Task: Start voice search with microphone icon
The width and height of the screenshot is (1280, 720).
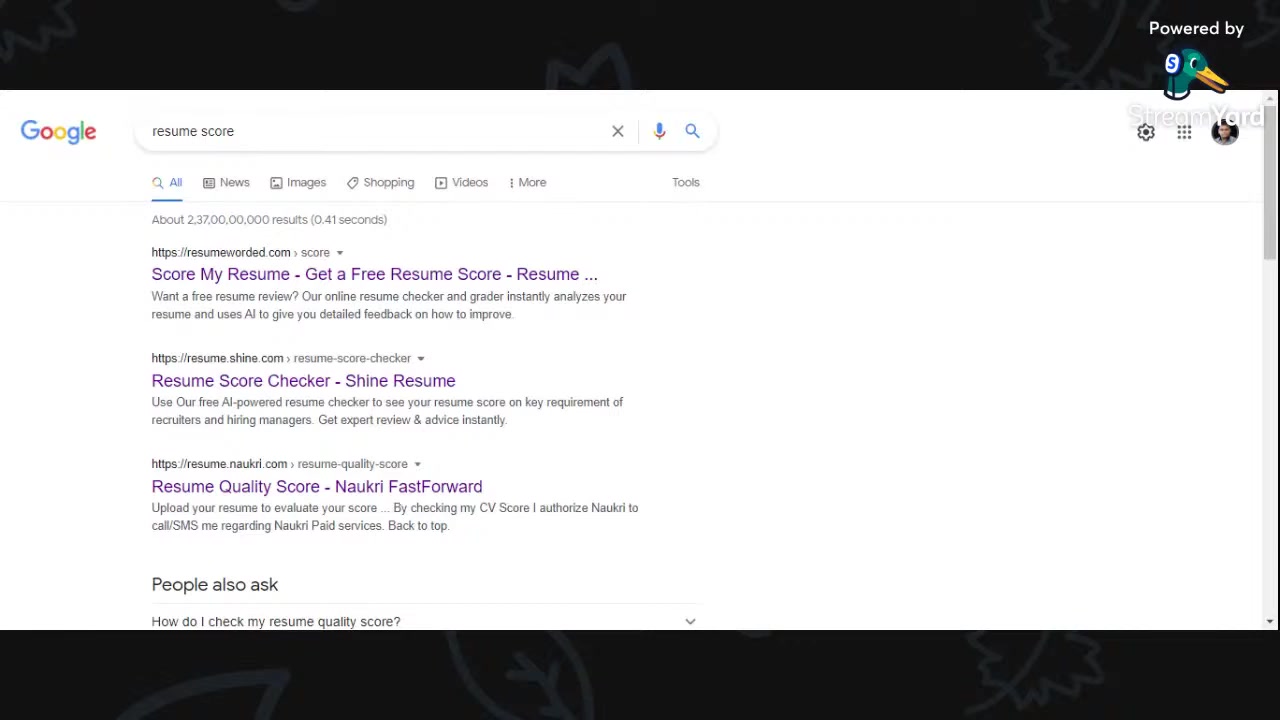Action: 659,131
